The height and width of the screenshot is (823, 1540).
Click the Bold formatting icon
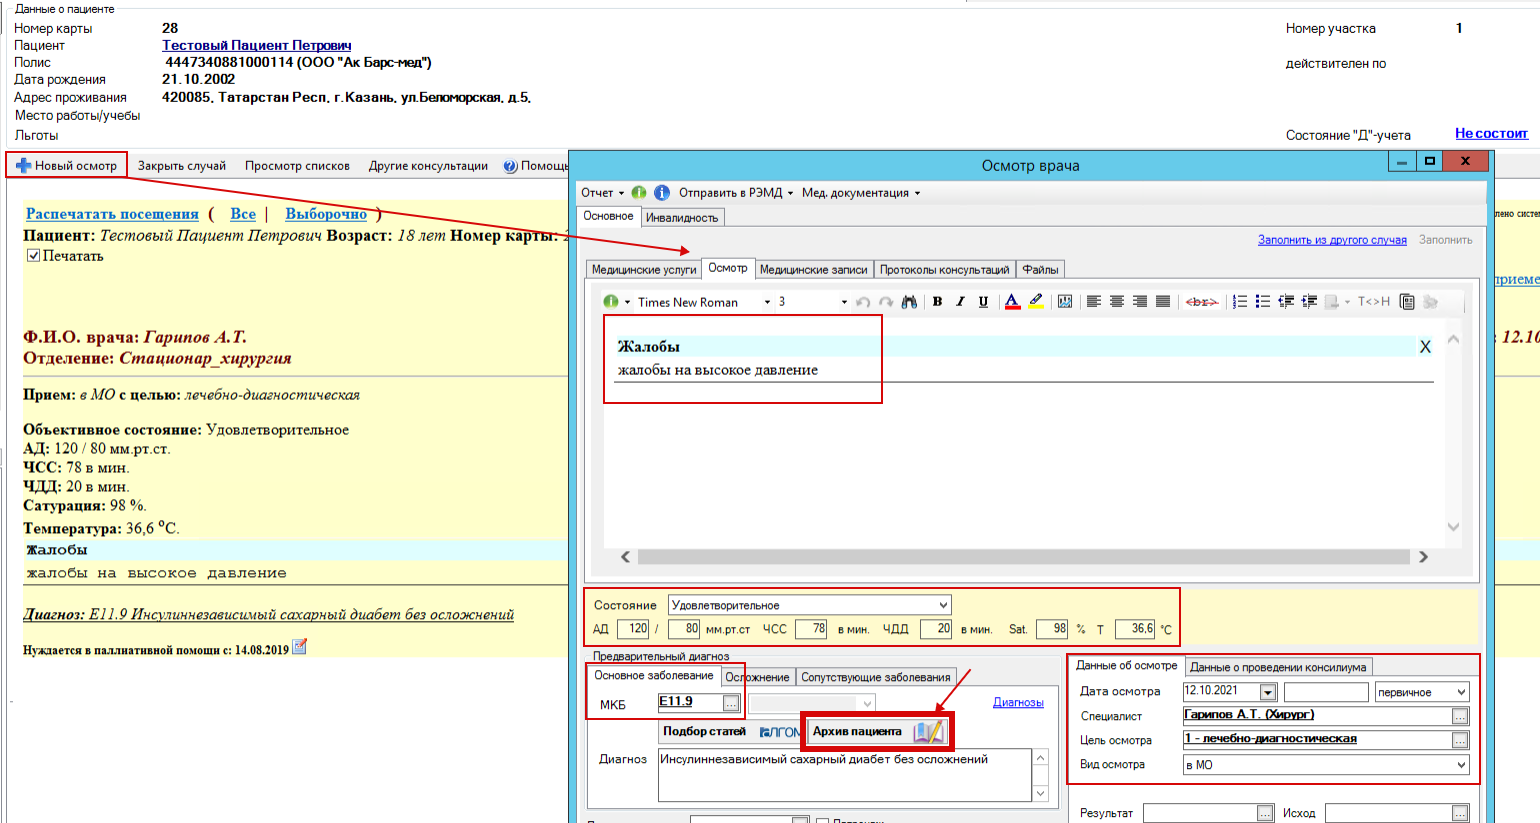pos(937,302)
